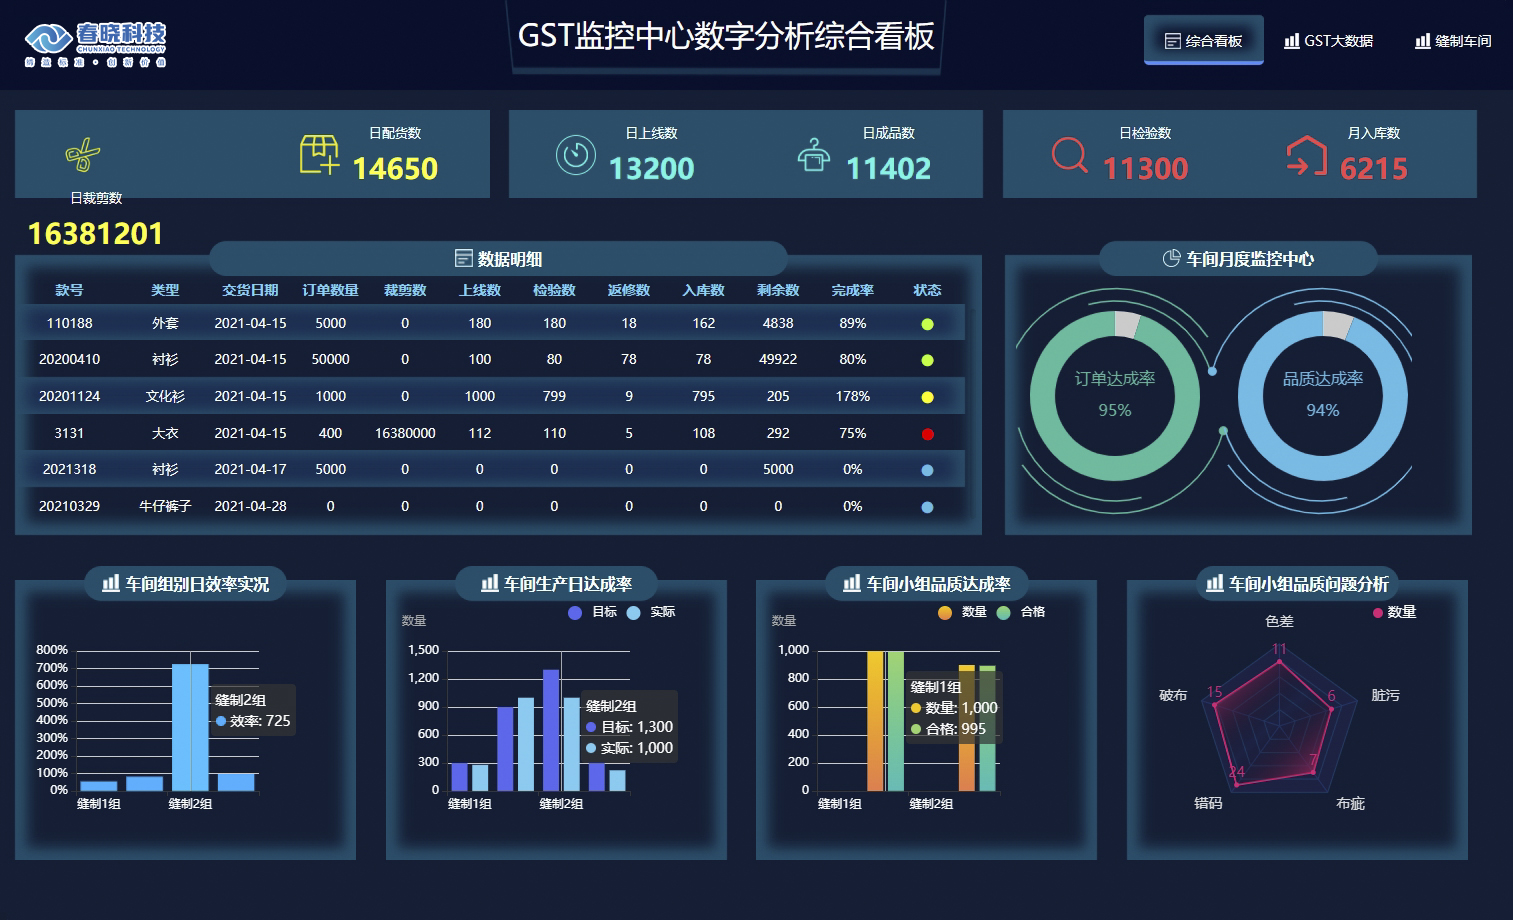Click the store icon beside 日配货数
Screen dimensions: 1513x920
(x=319, y=155)
